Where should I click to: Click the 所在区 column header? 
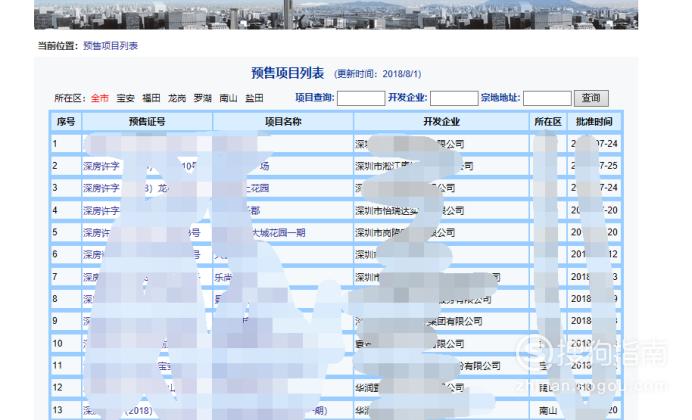[548, 121]
